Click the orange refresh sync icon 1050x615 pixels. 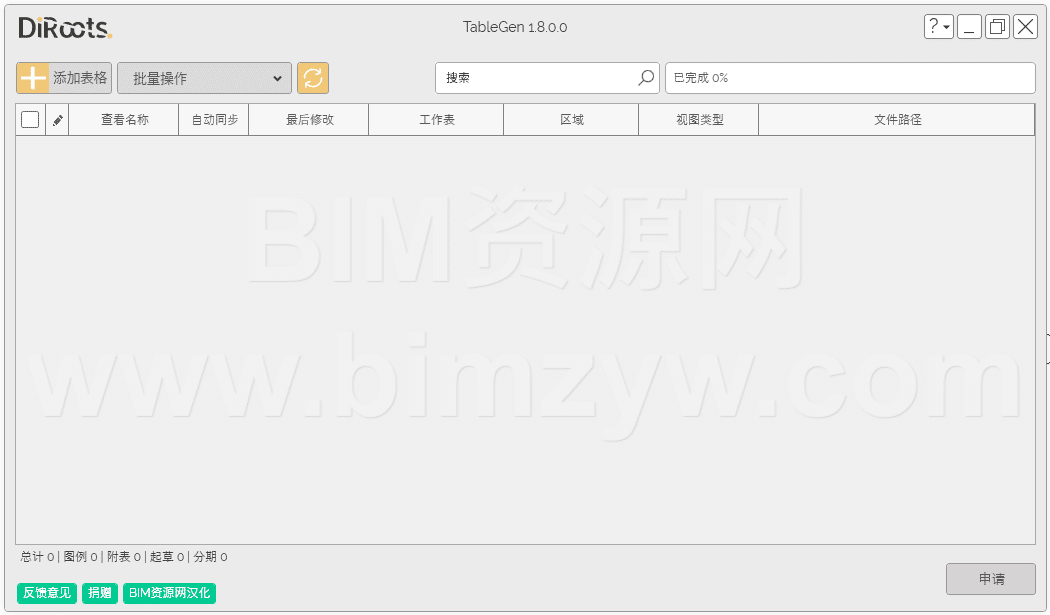click(x=313, y=78)
